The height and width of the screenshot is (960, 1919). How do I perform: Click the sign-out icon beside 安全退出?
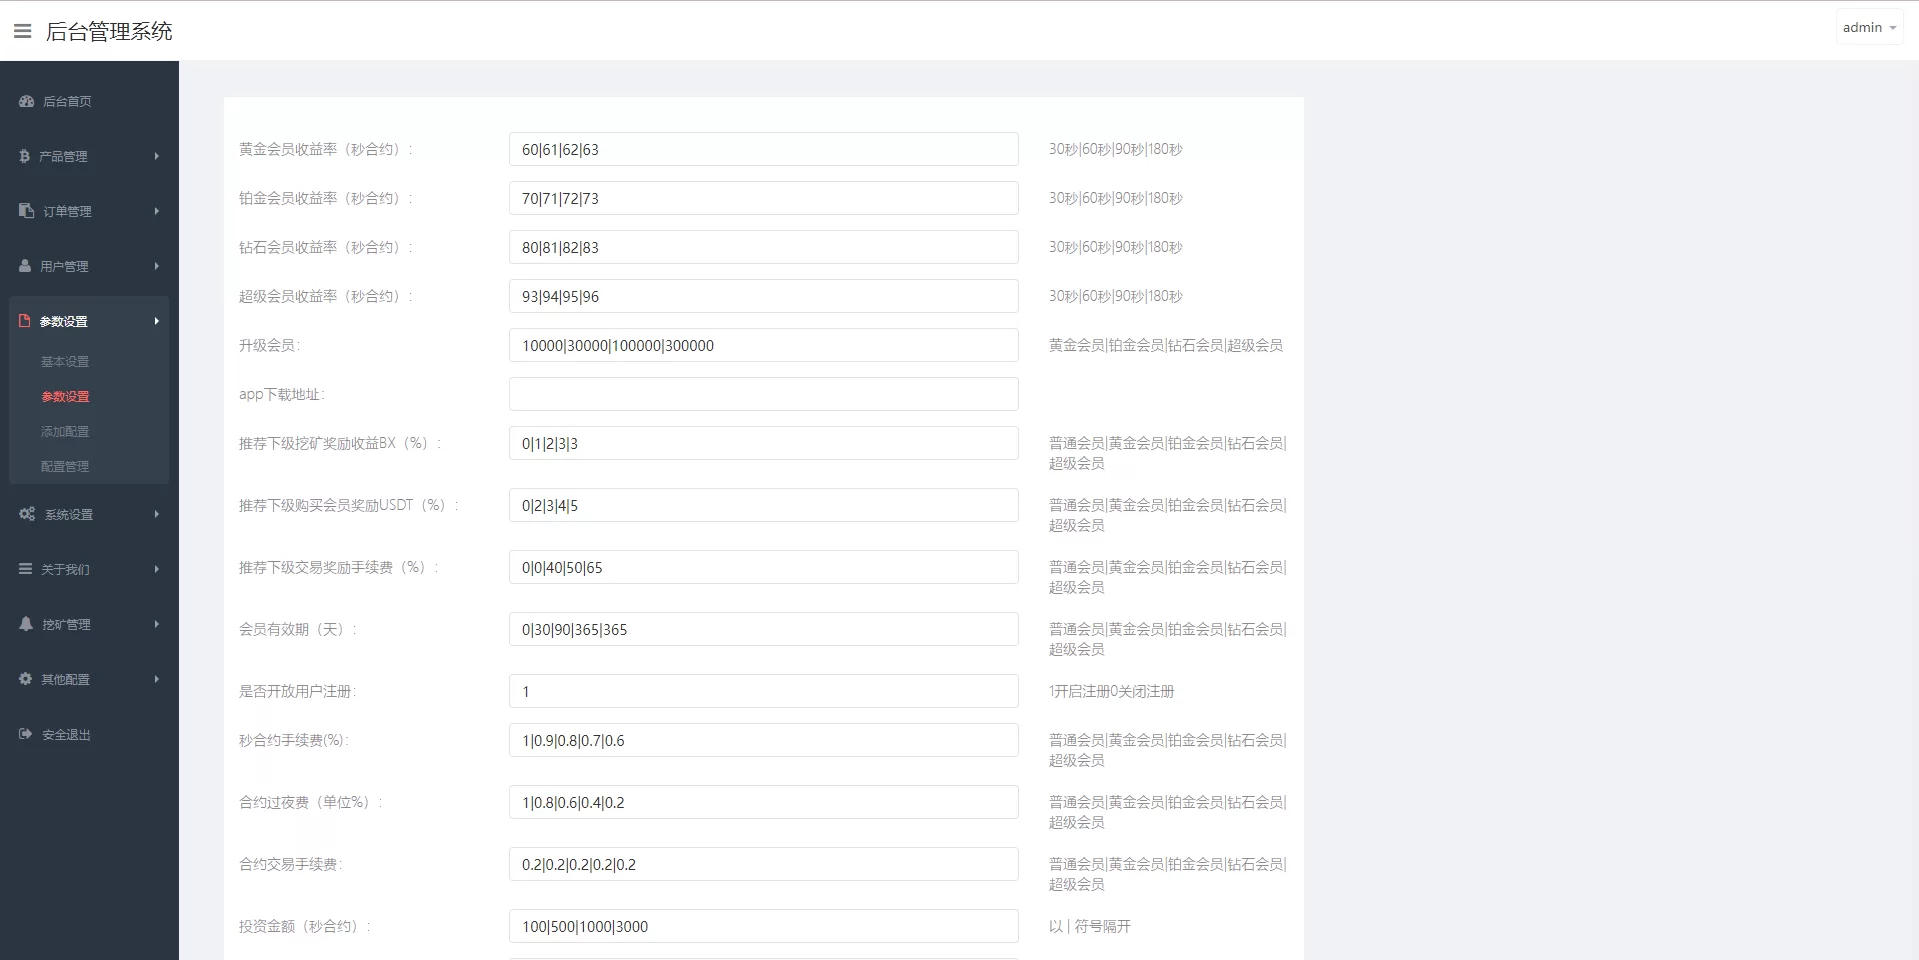(x=26, y=734)
